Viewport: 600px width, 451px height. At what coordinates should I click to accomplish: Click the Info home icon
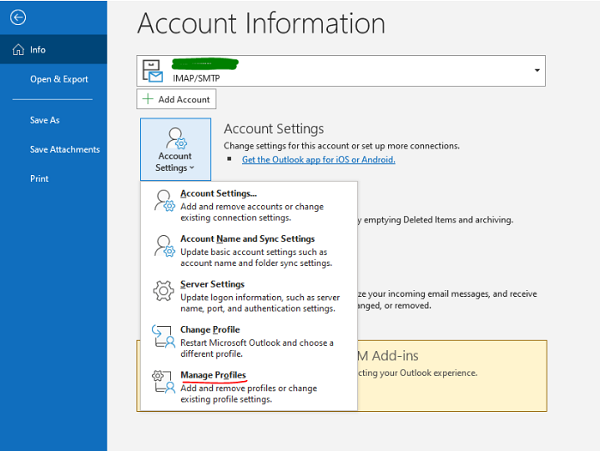coord(18,49)
